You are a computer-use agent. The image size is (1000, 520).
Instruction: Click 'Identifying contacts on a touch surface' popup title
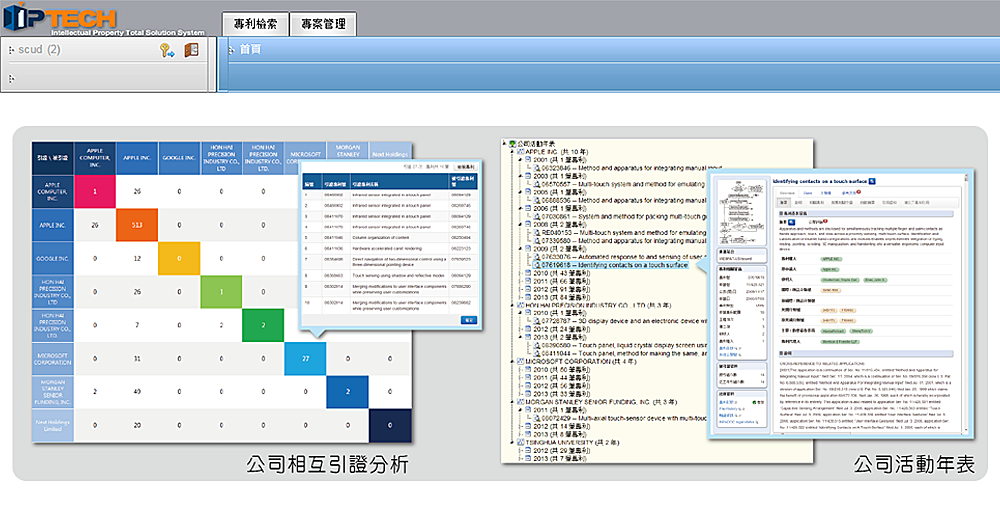pos(820,181)
